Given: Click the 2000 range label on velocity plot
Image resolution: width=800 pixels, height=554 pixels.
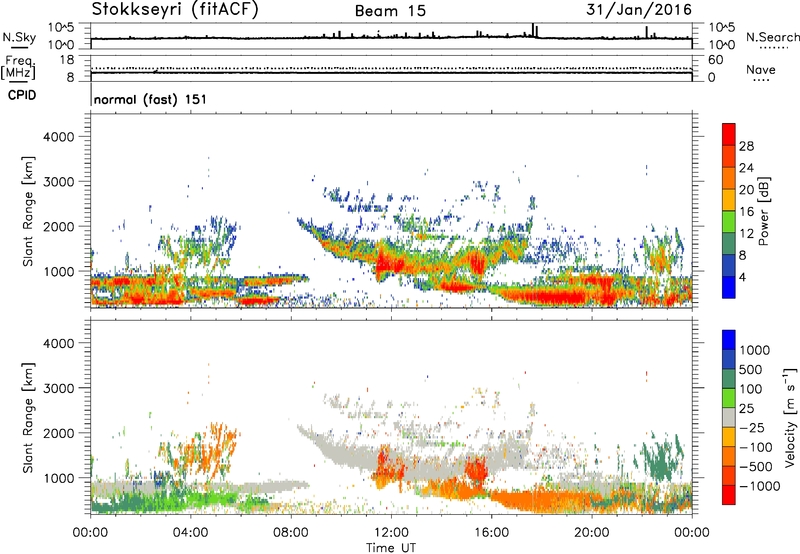Looking at the screenshot, I should (x=59, y=433).
